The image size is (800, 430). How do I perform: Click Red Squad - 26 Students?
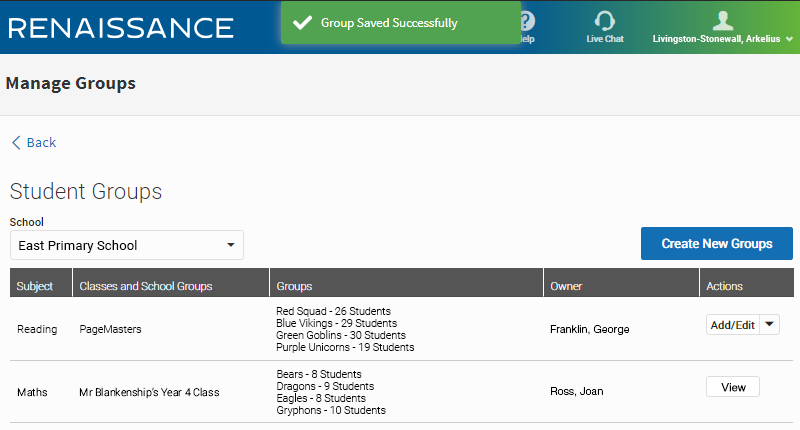[333, 311]
